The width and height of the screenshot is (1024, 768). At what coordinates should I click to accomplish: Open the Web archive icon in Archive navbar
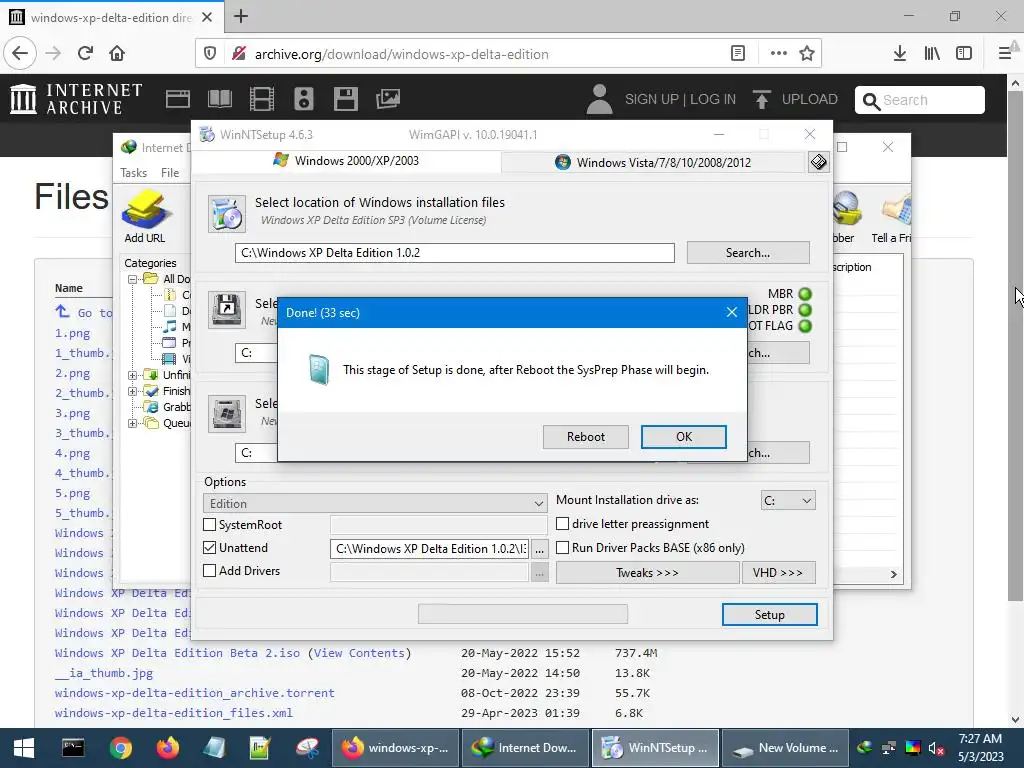pos(178,99)
